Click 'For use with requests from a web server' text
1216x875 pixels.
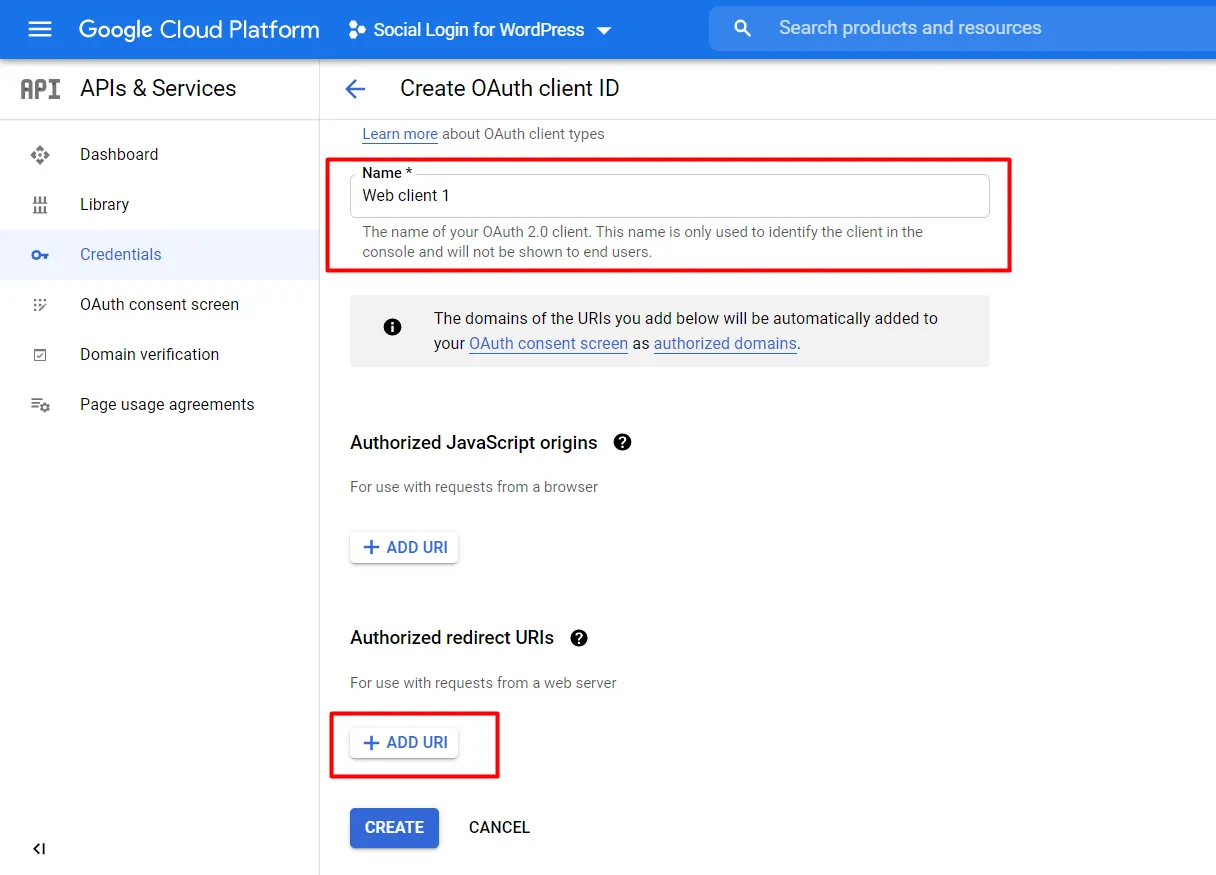tap(483, 683)
